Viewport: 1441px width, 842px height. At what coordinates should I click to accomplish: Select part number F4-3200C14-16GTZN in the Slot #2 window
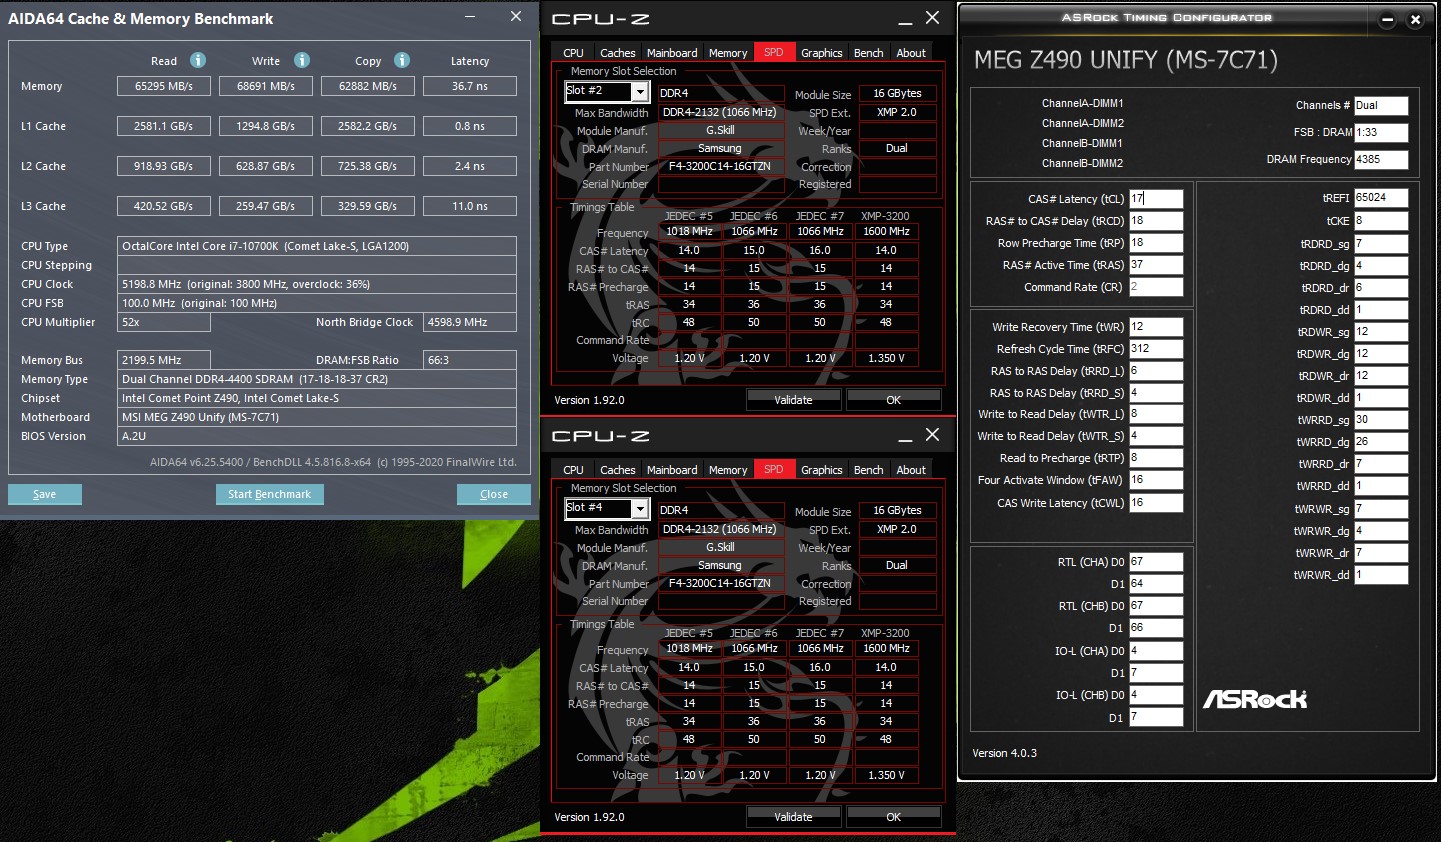(x=720, y=167)
